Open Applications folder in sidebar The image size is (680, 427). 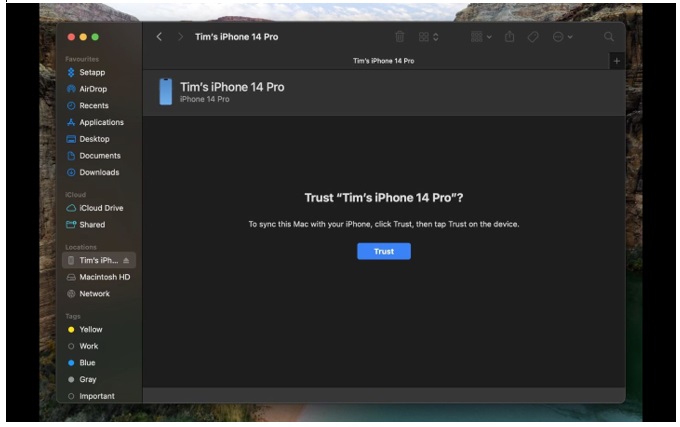pos(101,122)
